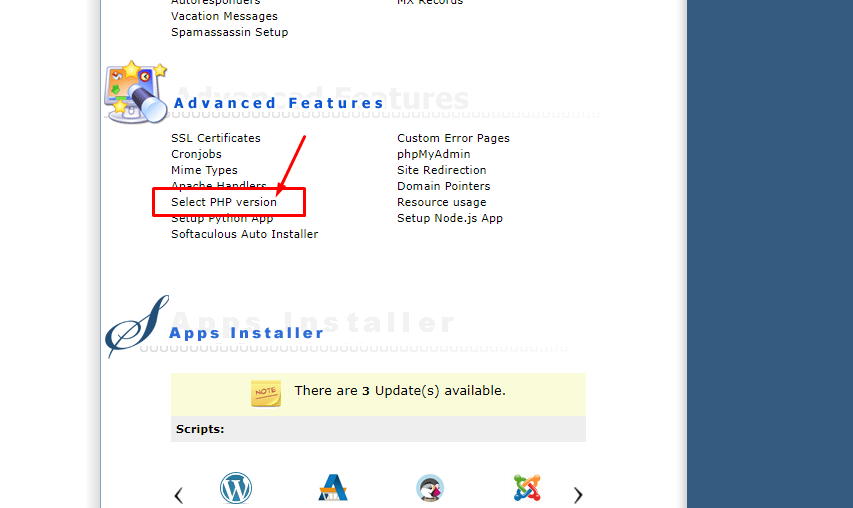Open Cronjobs page
This screenshot has height=508, width=853.
click(x=196, y=154)
